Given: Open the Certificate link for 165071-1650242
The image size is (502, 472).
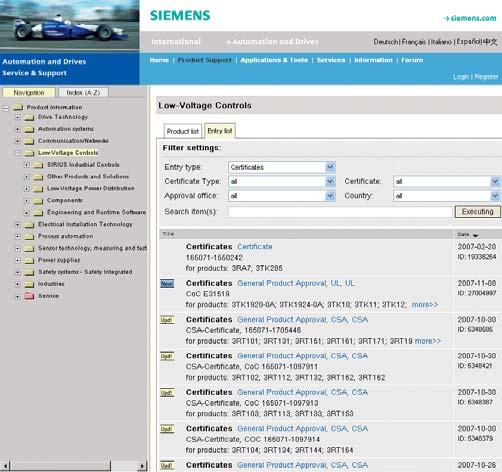Looking at the screenshot, I should pyautogui.click(x=255, y=247).
